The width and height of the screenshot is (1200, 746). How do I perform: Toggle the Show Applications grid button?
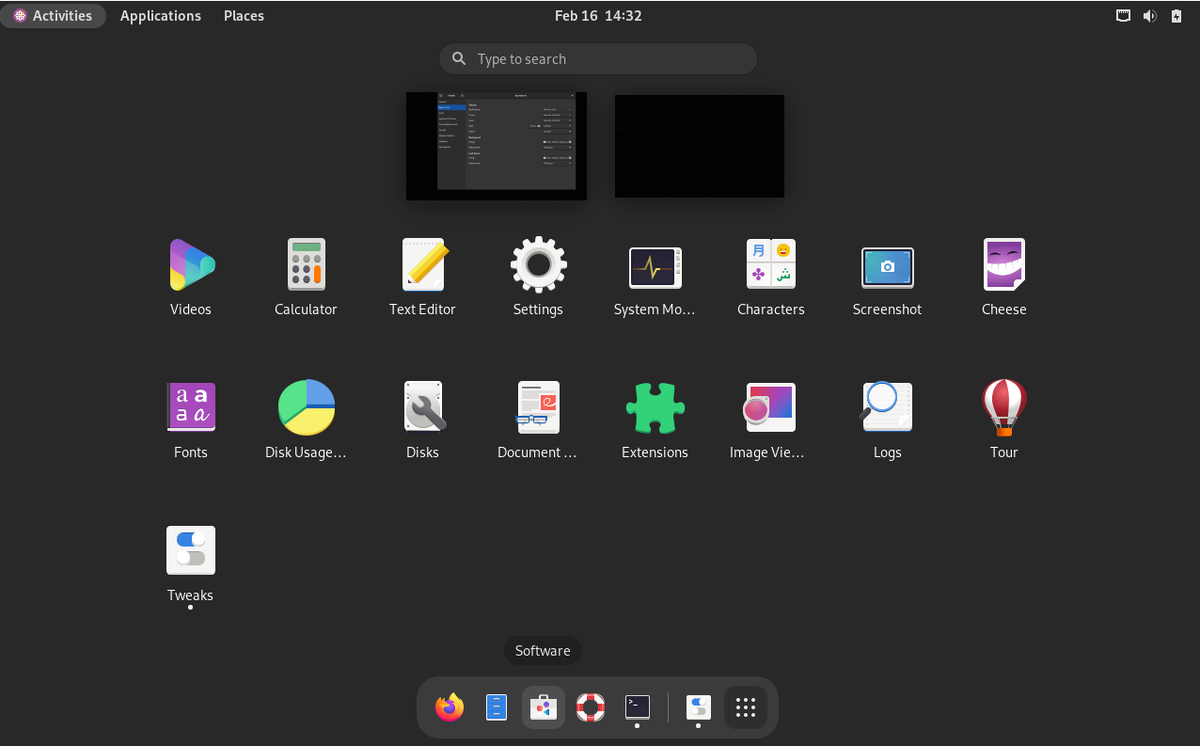745,708
